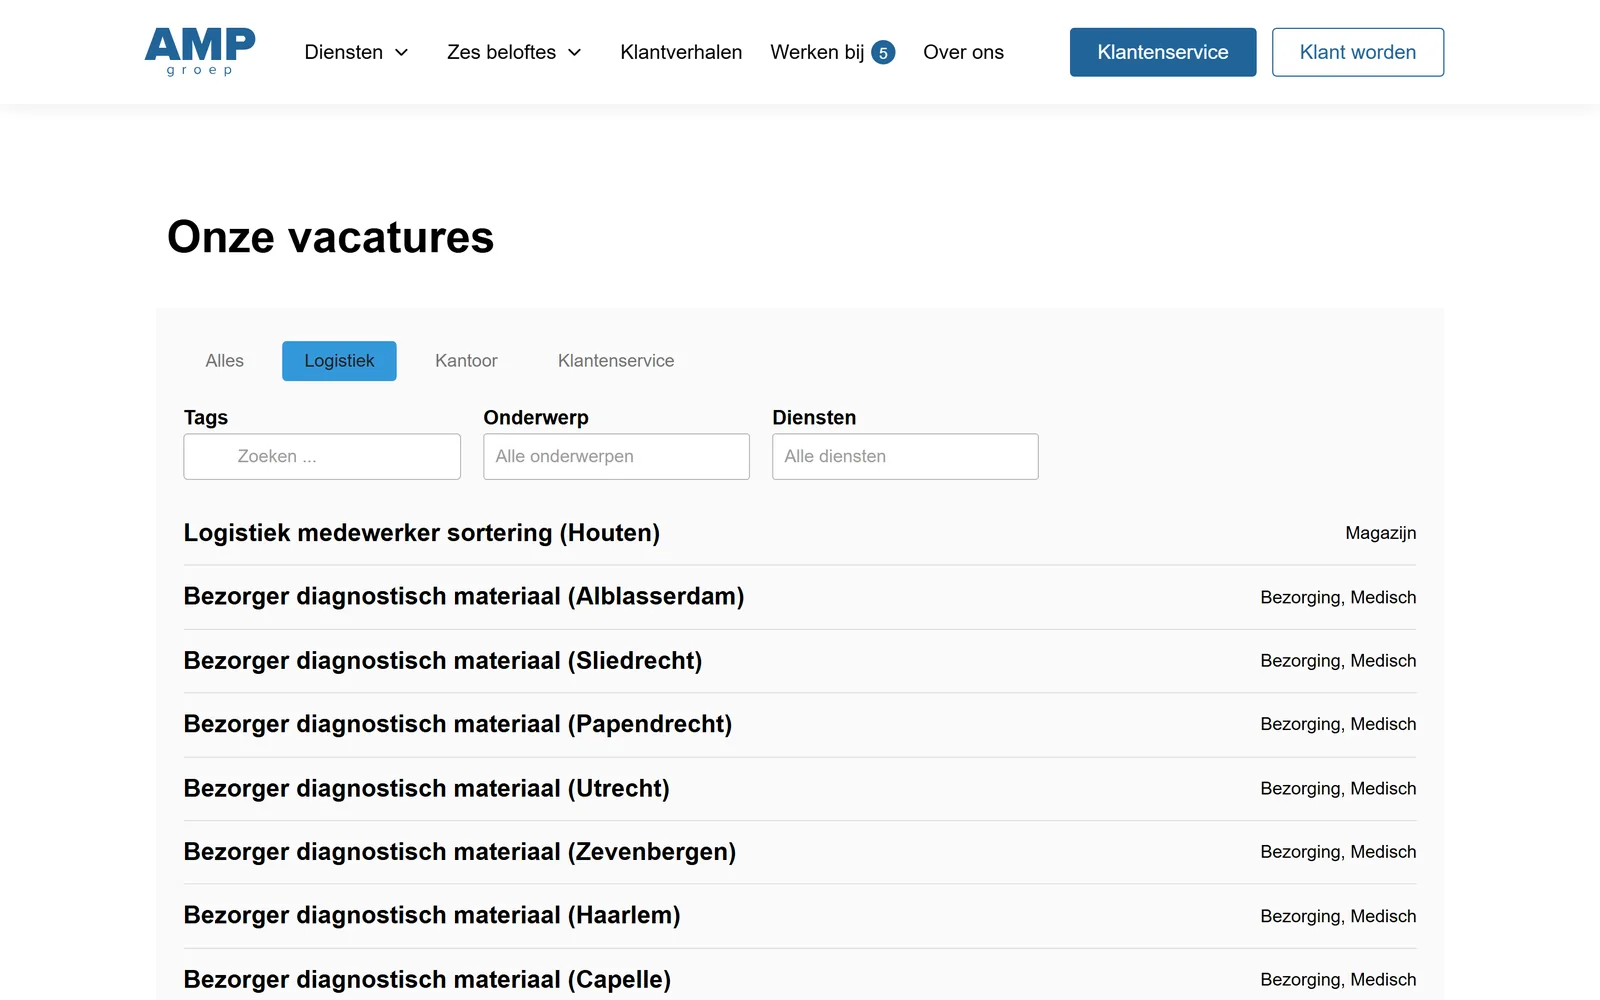Click the Onze vacatures heading
Screen dimensions: 1600x1000
tap(331, 238)
